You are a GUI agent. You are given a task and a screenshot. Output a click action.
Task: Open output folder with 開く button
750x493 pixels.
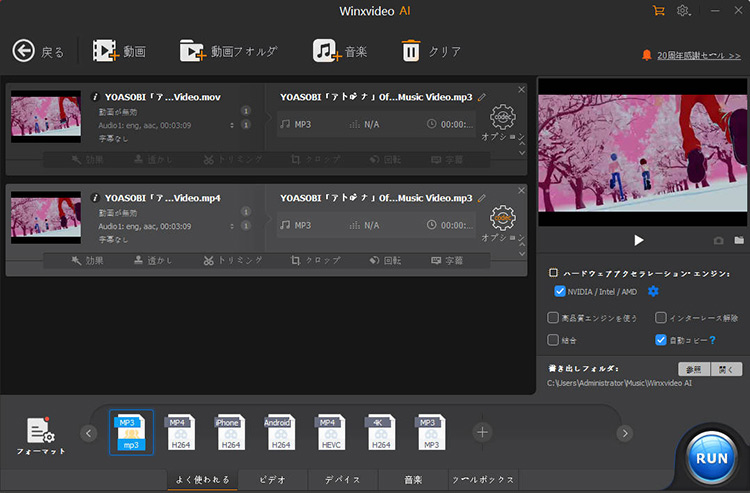[726, 369]
